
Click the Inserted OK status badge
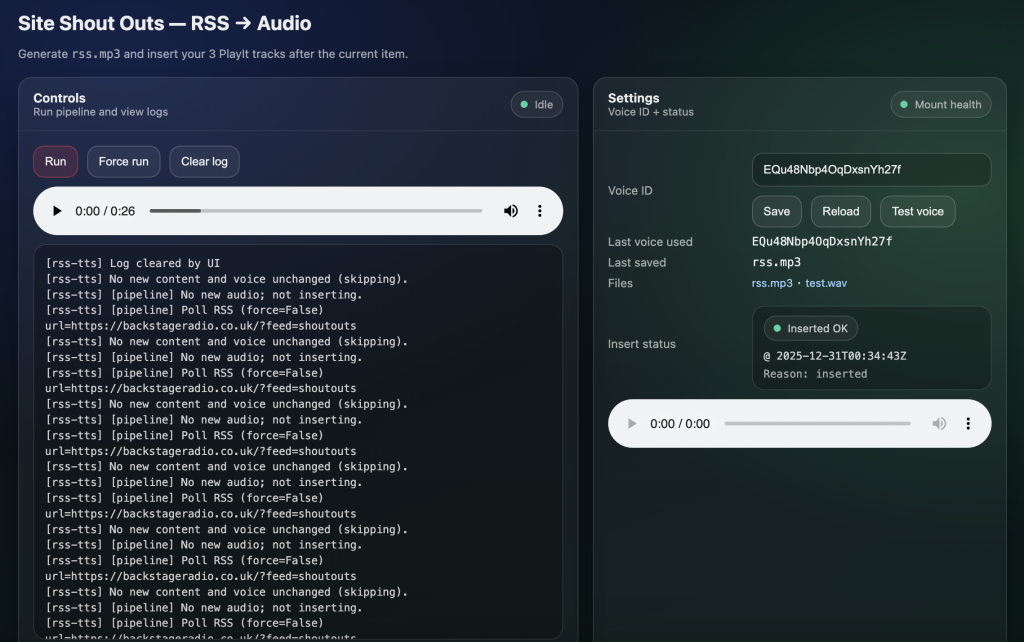(810, 329)
